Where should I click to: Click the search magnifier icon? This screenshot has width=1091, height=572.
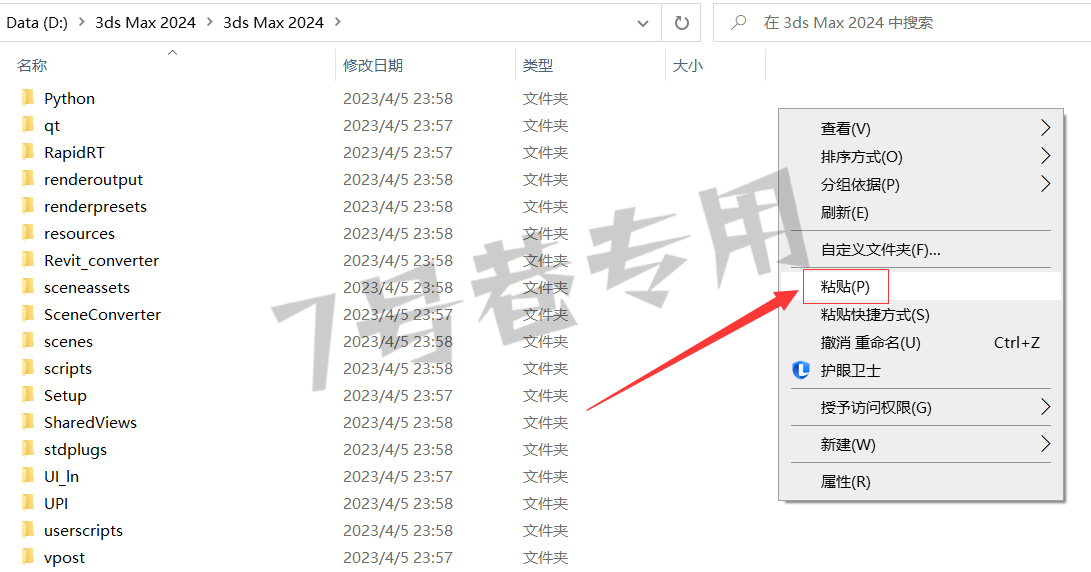(738, 23)
